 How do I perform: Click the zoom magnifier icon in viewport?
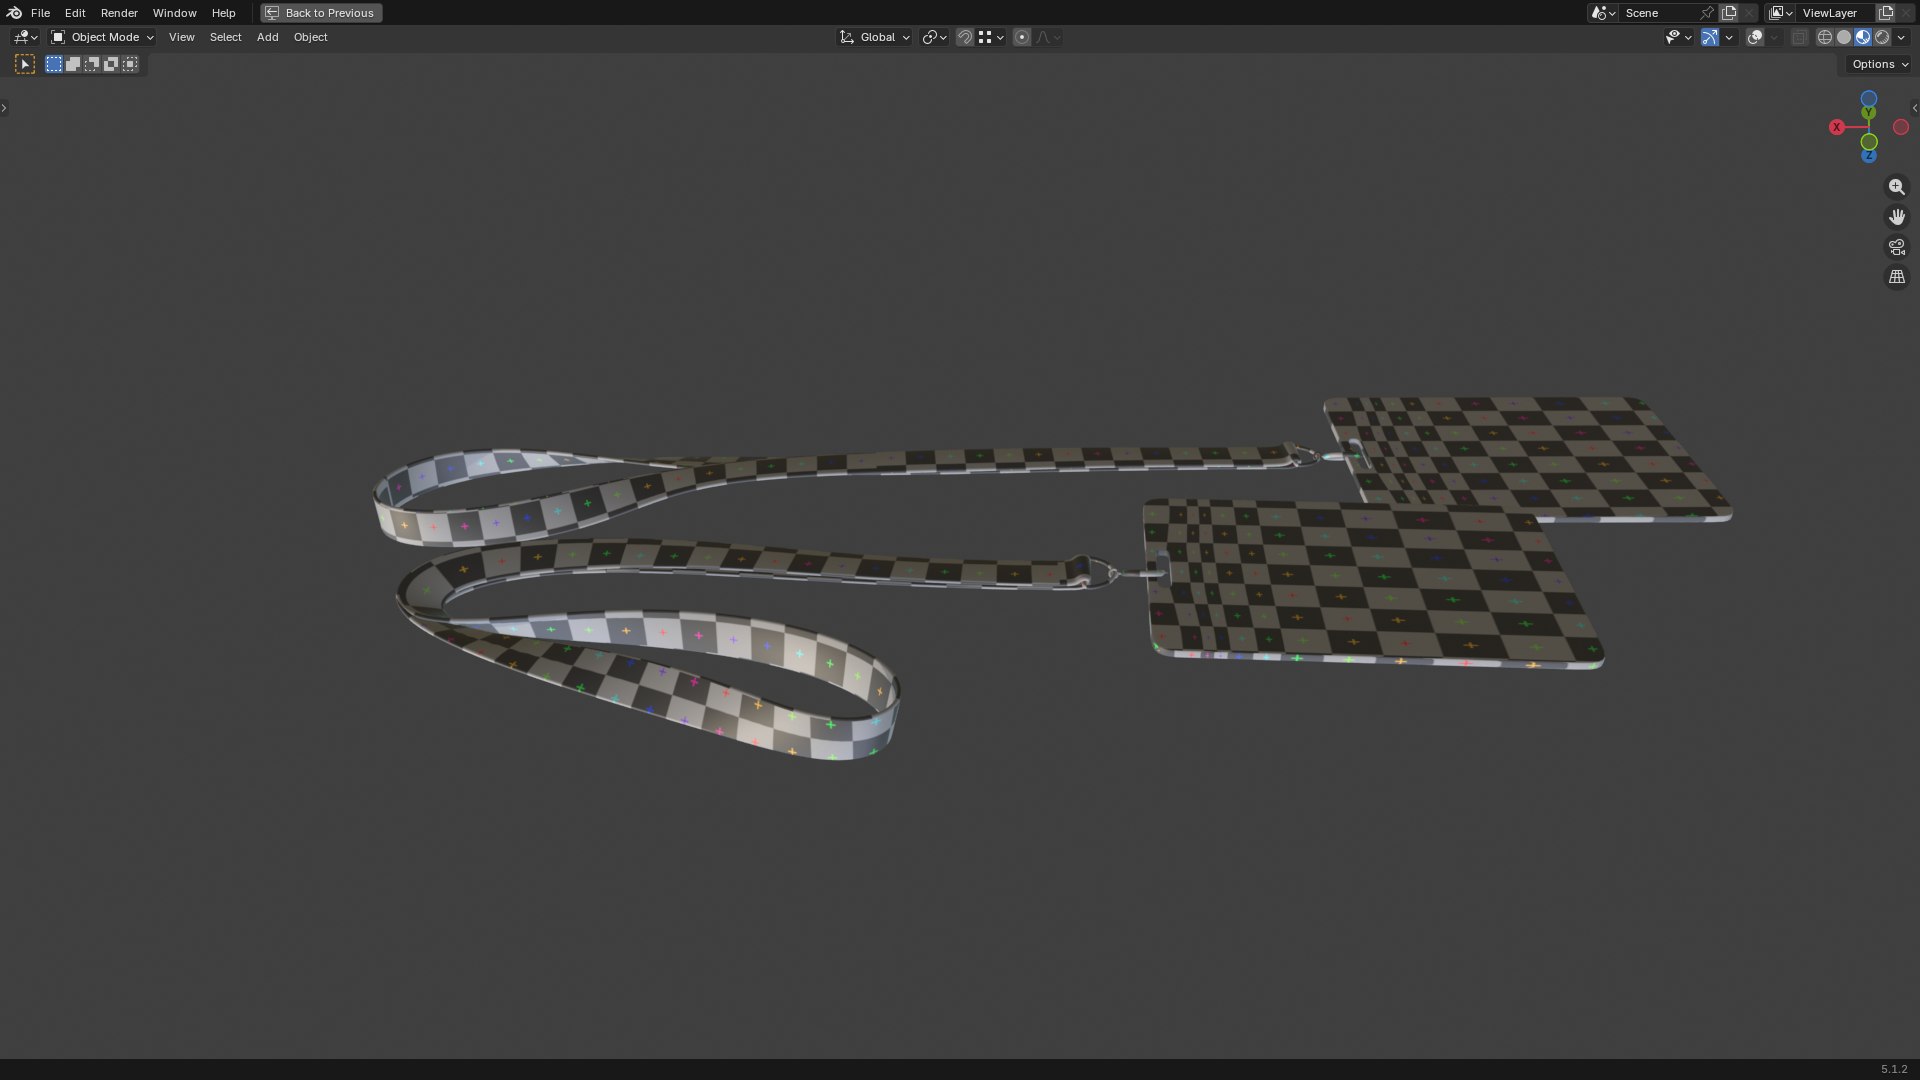pos(1896,187)
